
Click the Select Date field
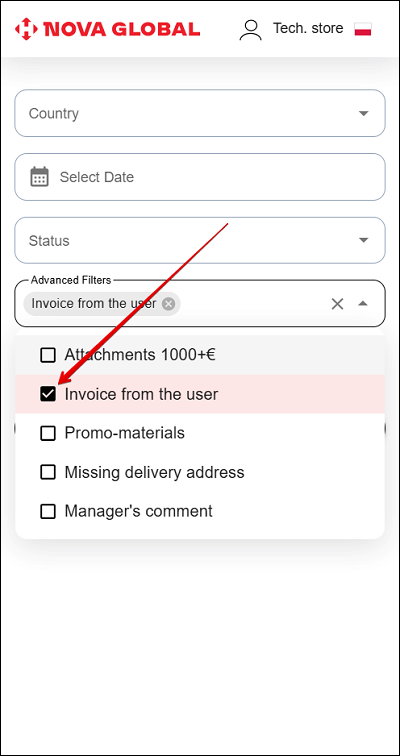(200, 177)
